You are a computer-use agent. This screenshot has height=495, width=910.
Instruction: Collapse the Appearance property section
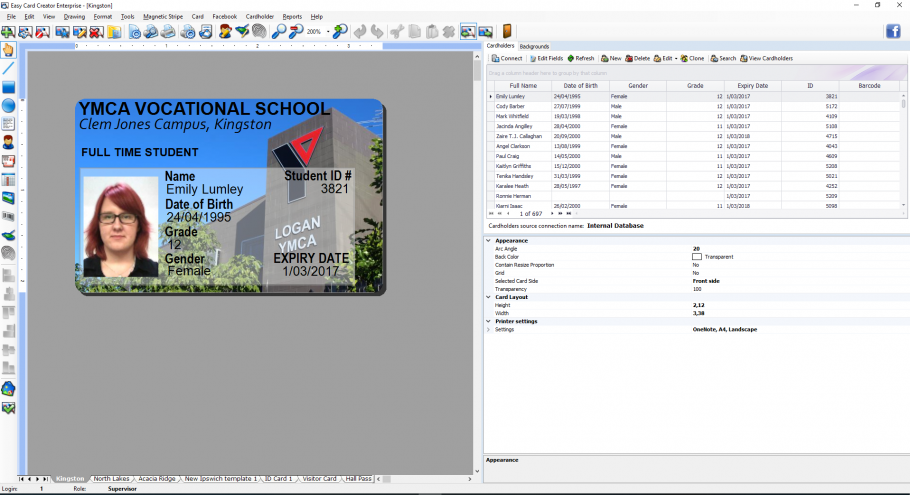coord(489,240)
